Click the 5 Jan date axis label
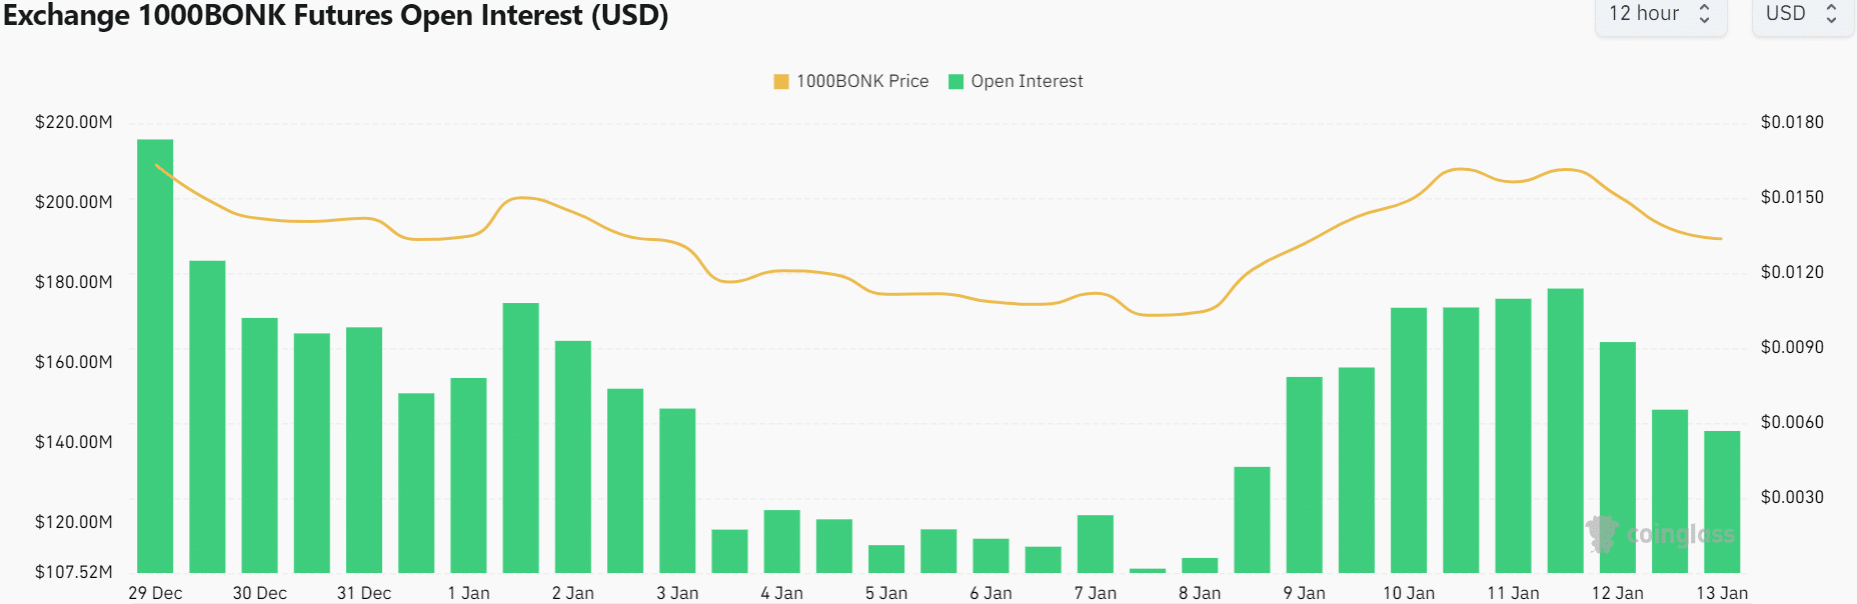Image resolution: width=1857 pixels, height=604 pixels. [886, 593]
